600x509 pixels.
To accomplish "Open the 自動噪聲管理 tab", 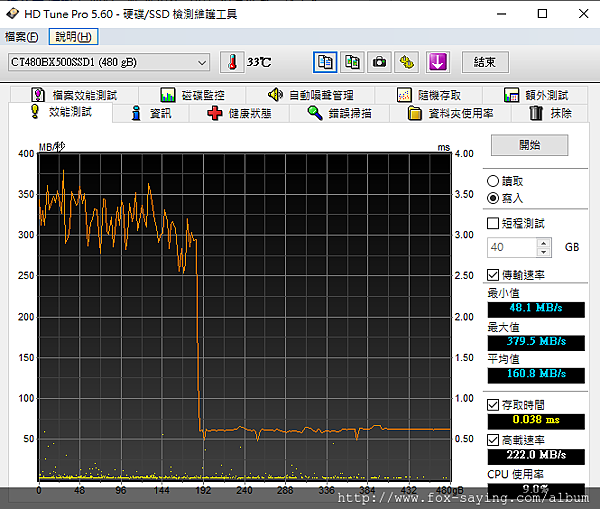I will point(310,95).
